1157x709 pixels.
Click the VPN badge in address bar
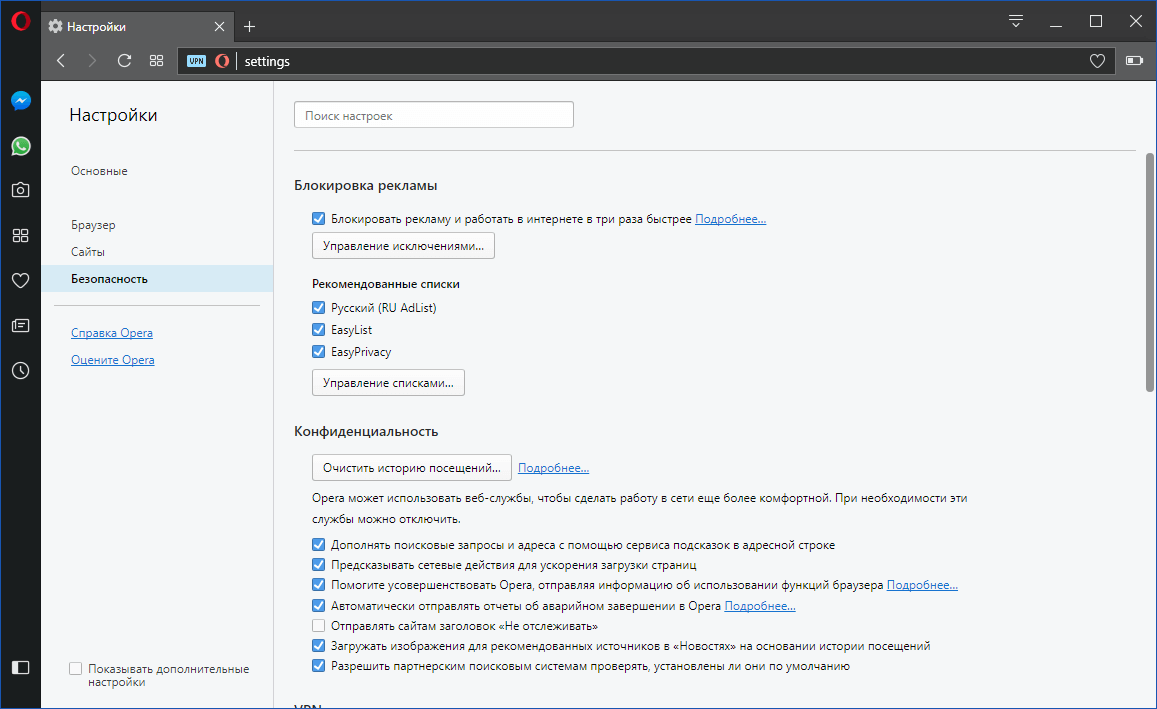[197, 61]
